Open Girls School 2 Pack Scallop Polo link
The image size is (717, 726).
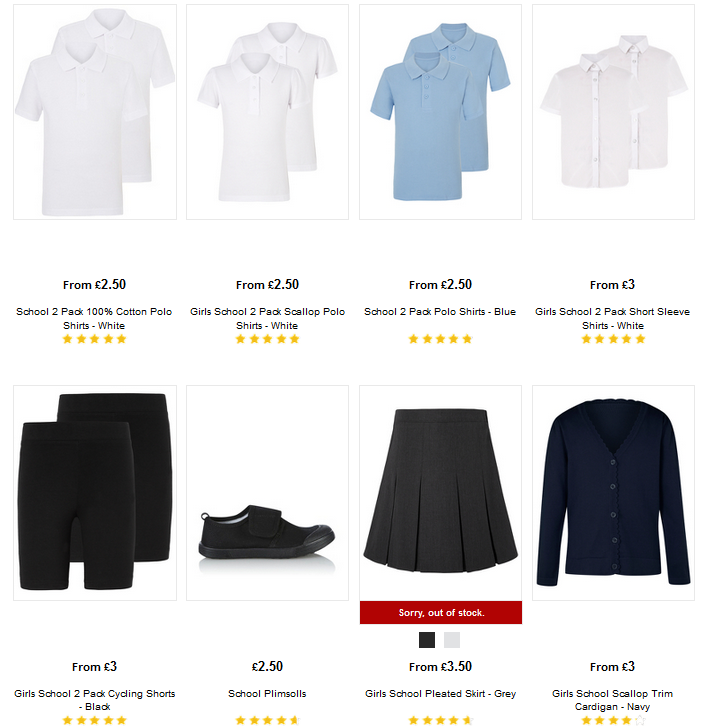267,319
